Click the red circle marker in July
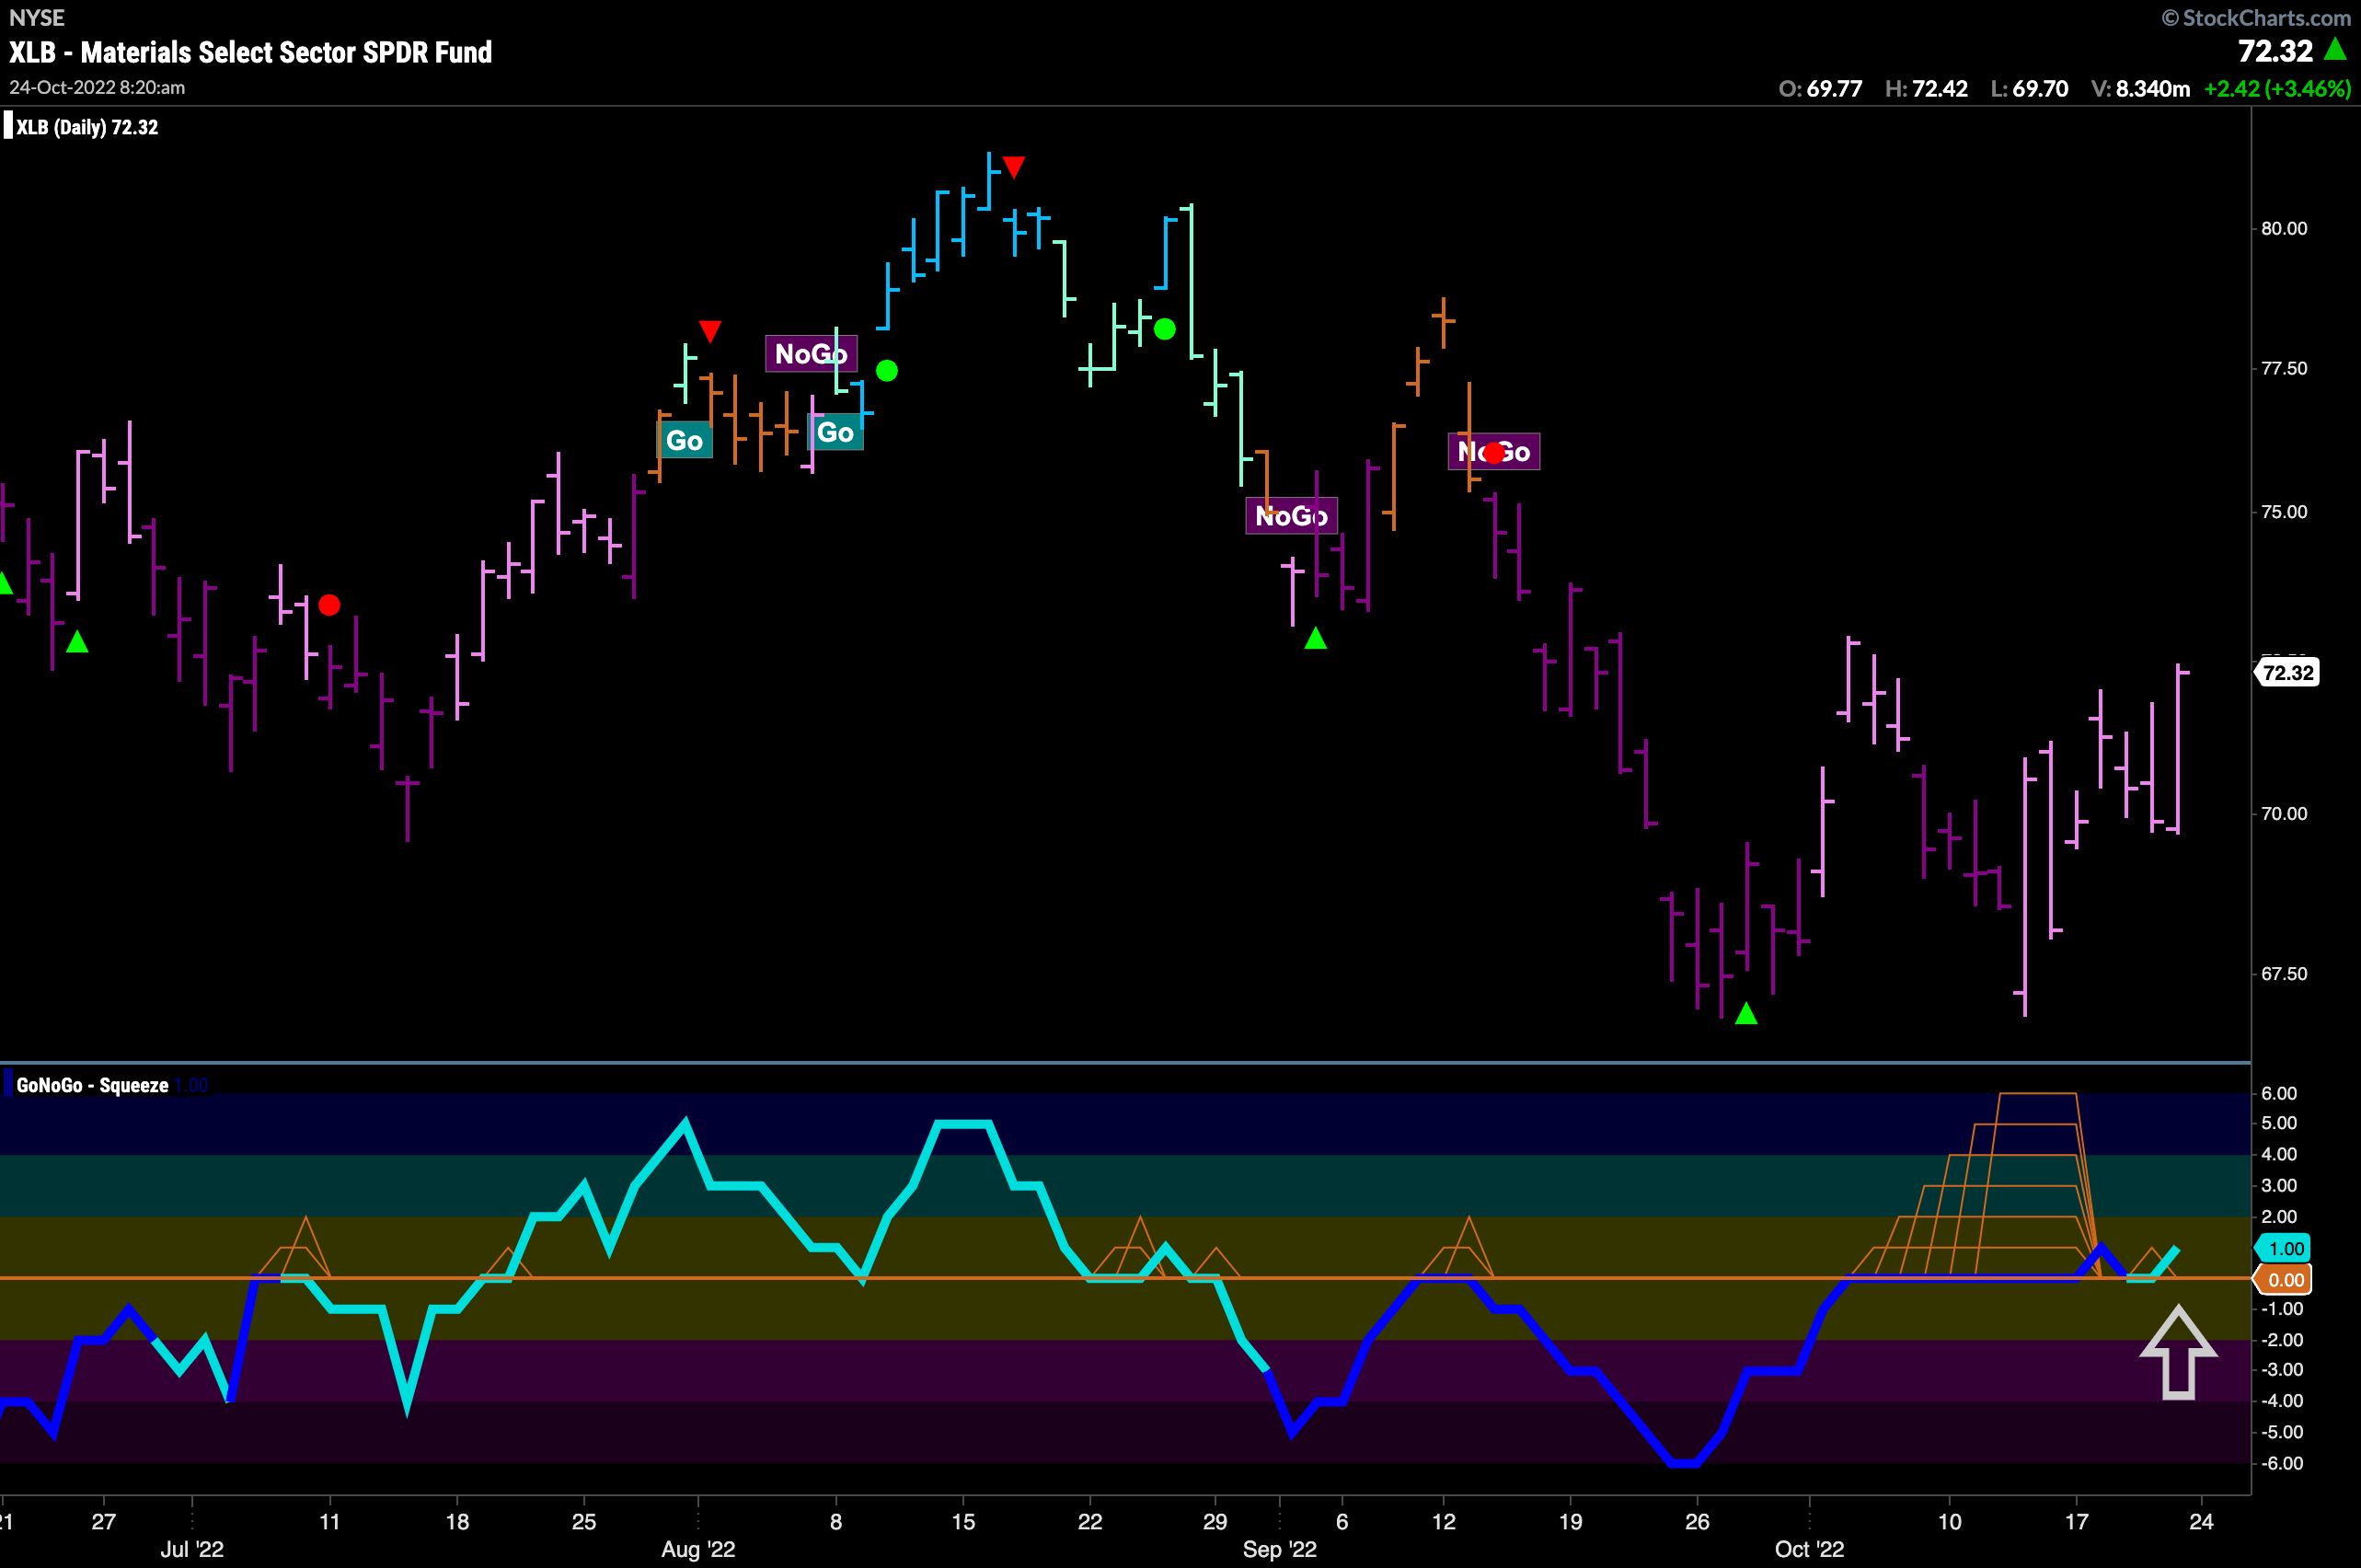 pyautogui.click(x=329, y=605)
